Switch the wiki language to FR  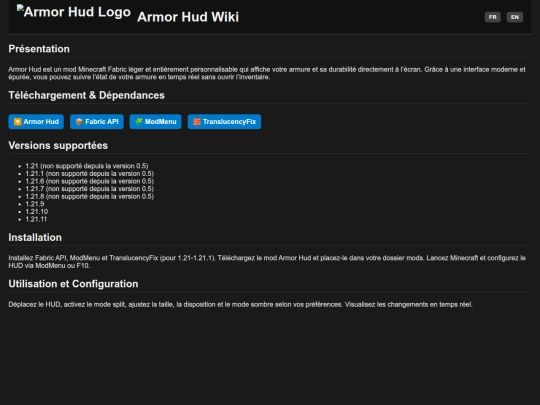pos(492,17)
